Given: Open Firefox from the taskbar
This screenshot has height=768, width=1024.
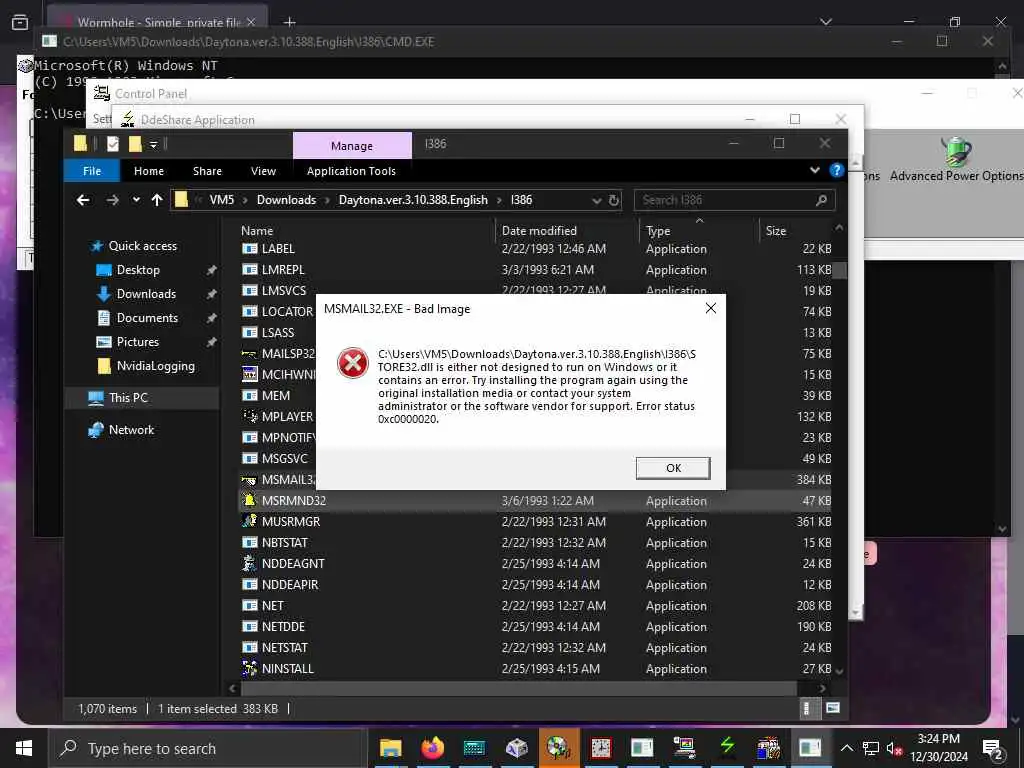Looking at the screenshot, I should 432,748.
